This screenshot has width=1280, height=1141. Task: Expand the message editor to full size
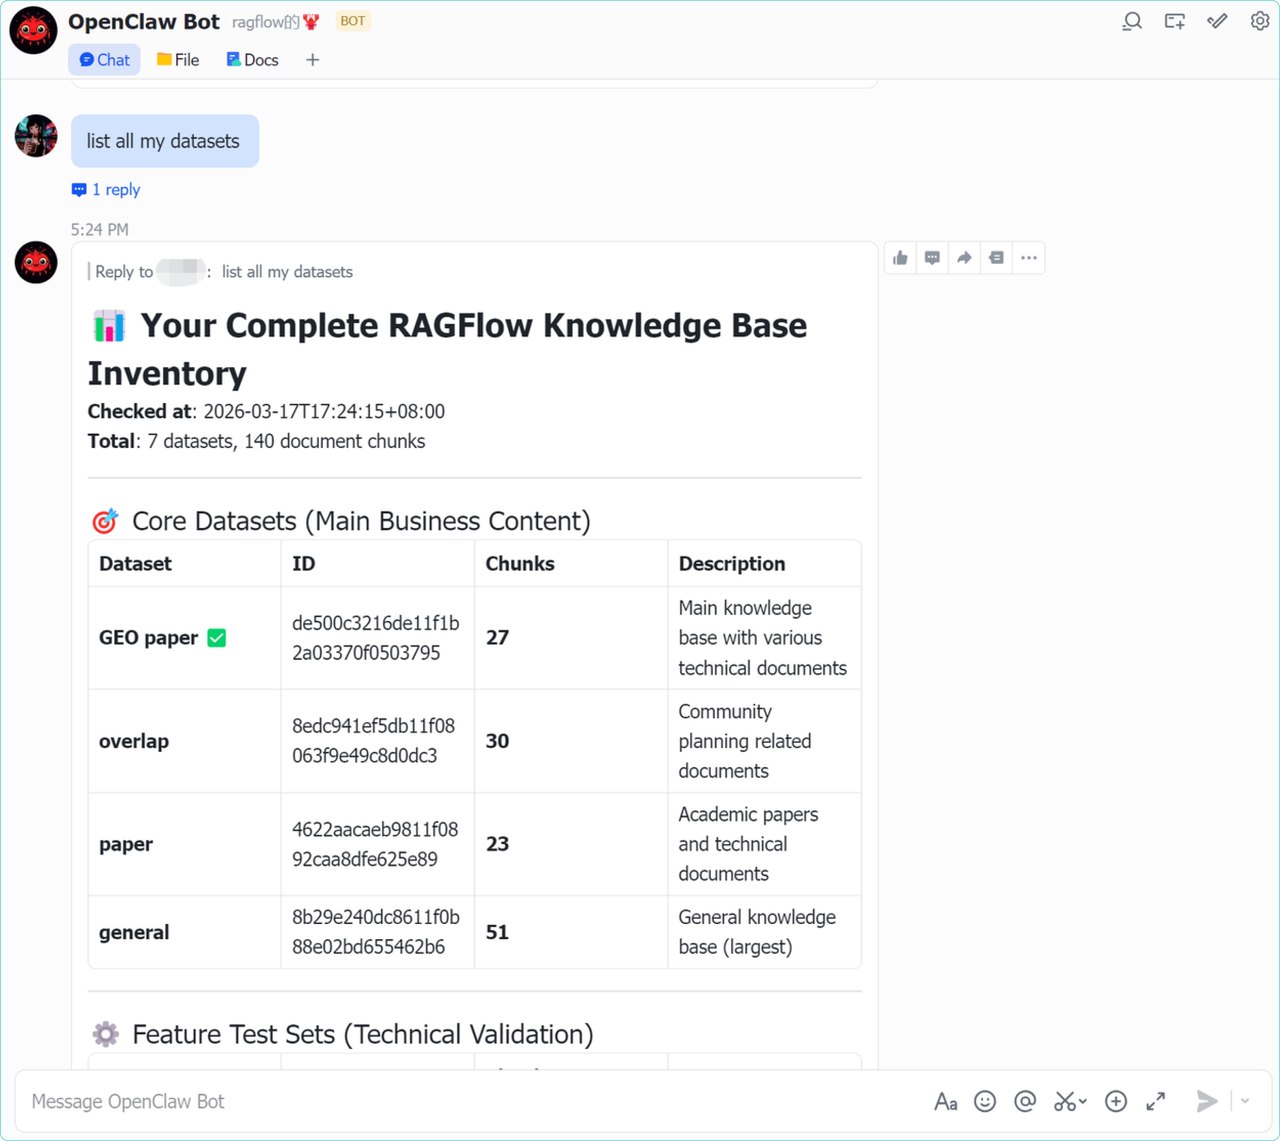pyautogui.click(x=1156, y=1101)
